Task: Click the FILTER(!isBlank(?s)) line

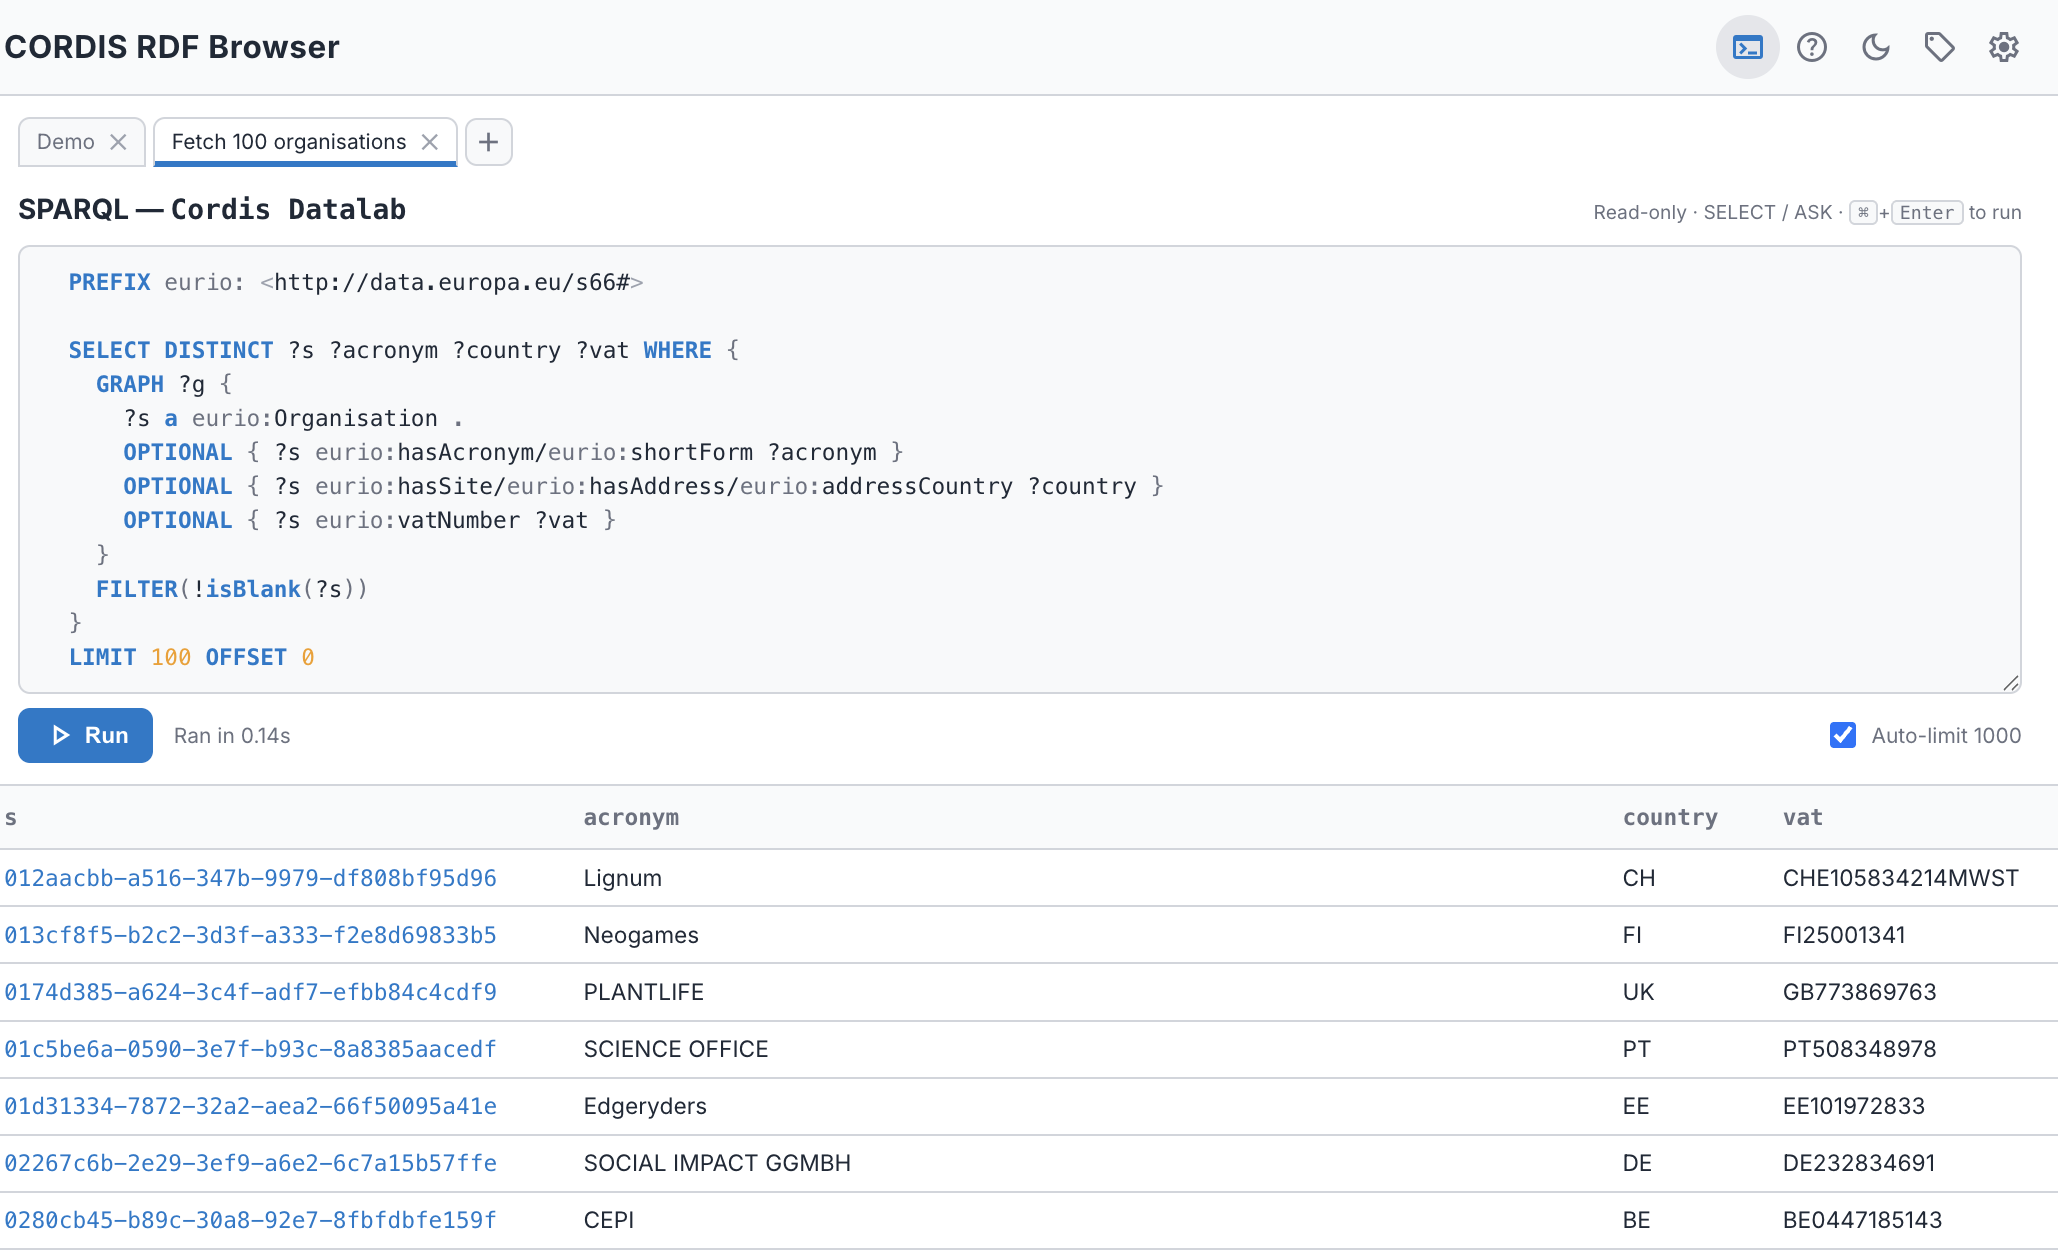Action: pos(232,589)
